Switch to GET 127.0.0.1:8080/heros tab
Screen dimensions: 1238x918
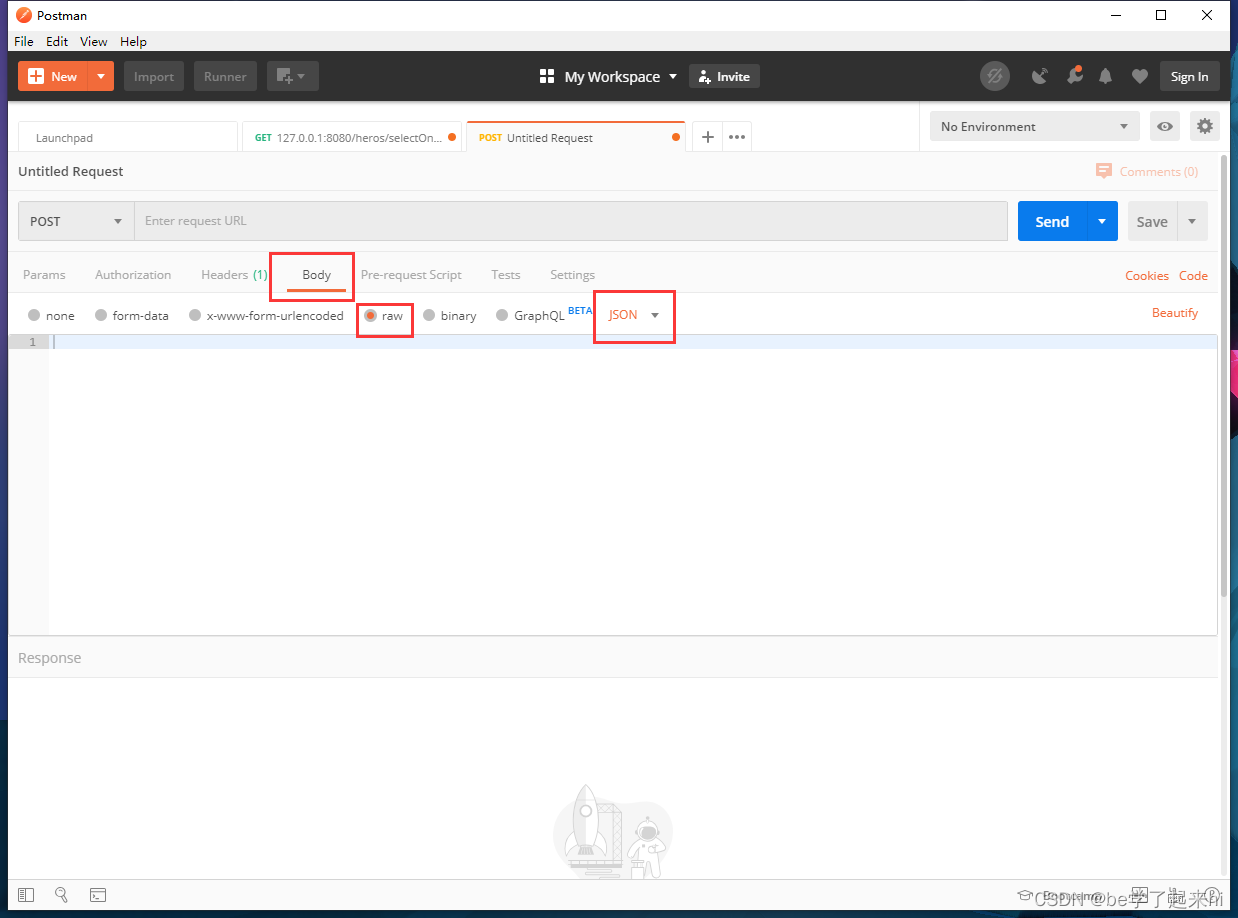354,138
